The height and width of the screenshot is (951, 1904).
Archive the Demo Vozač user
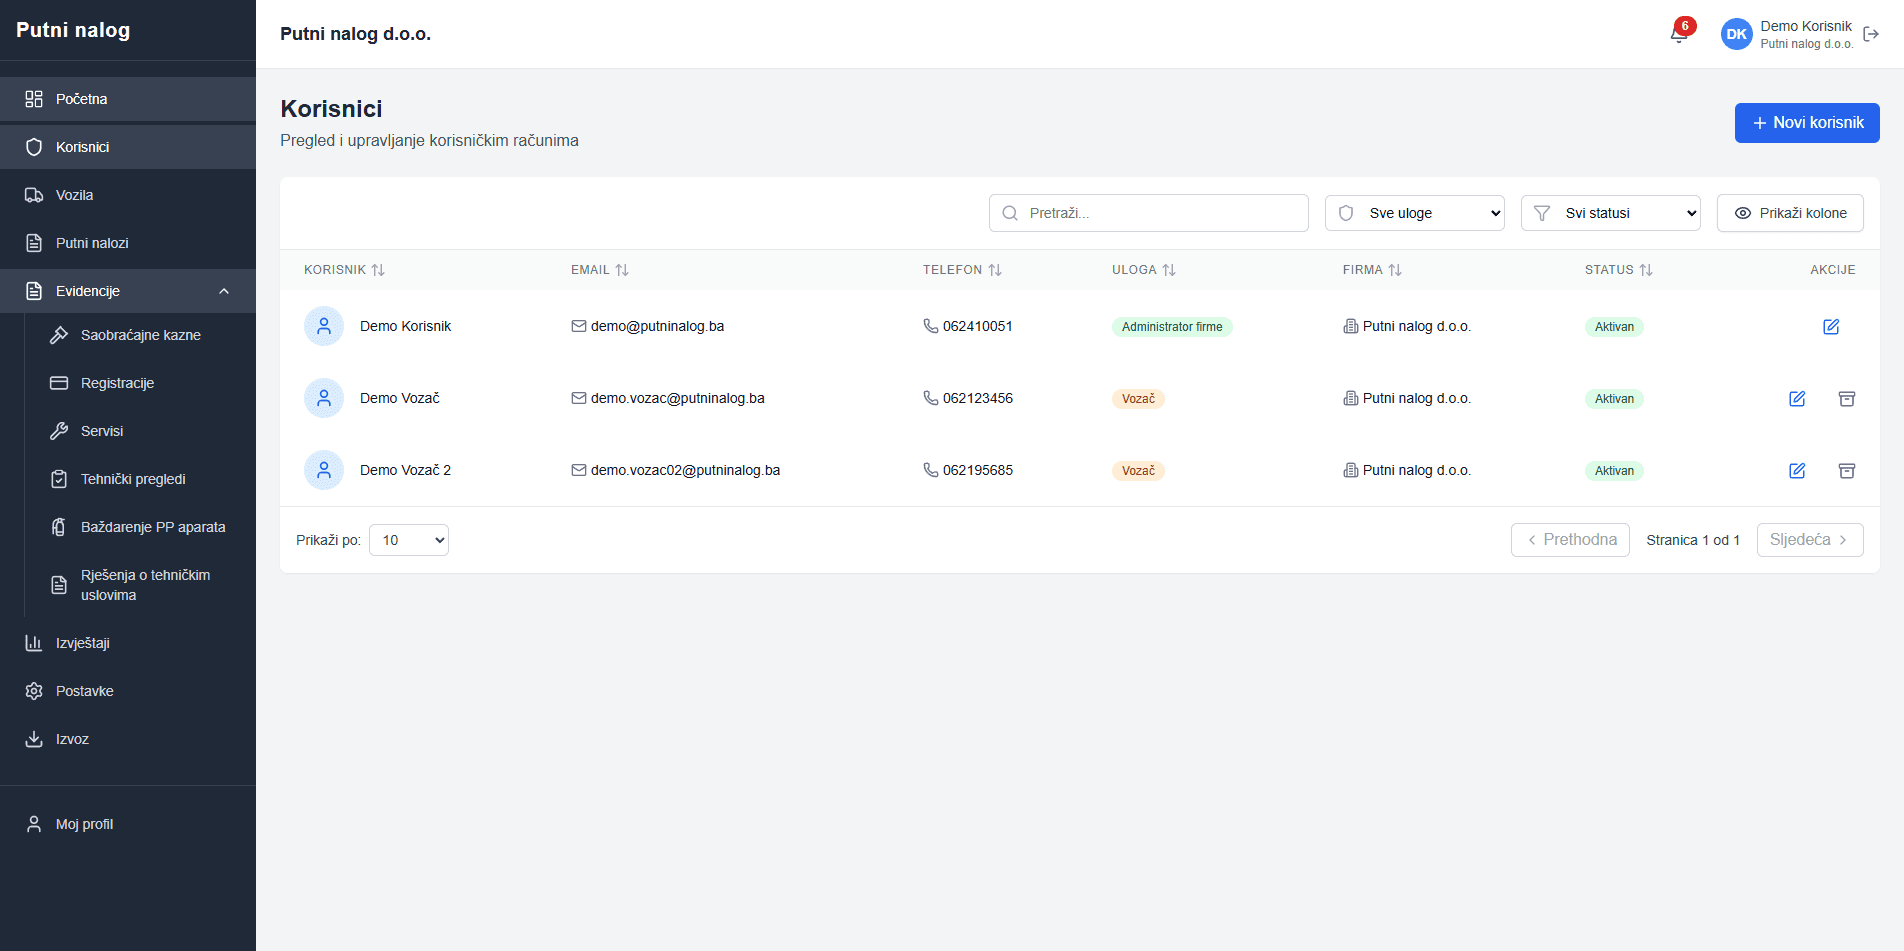tap(1847, 399)
